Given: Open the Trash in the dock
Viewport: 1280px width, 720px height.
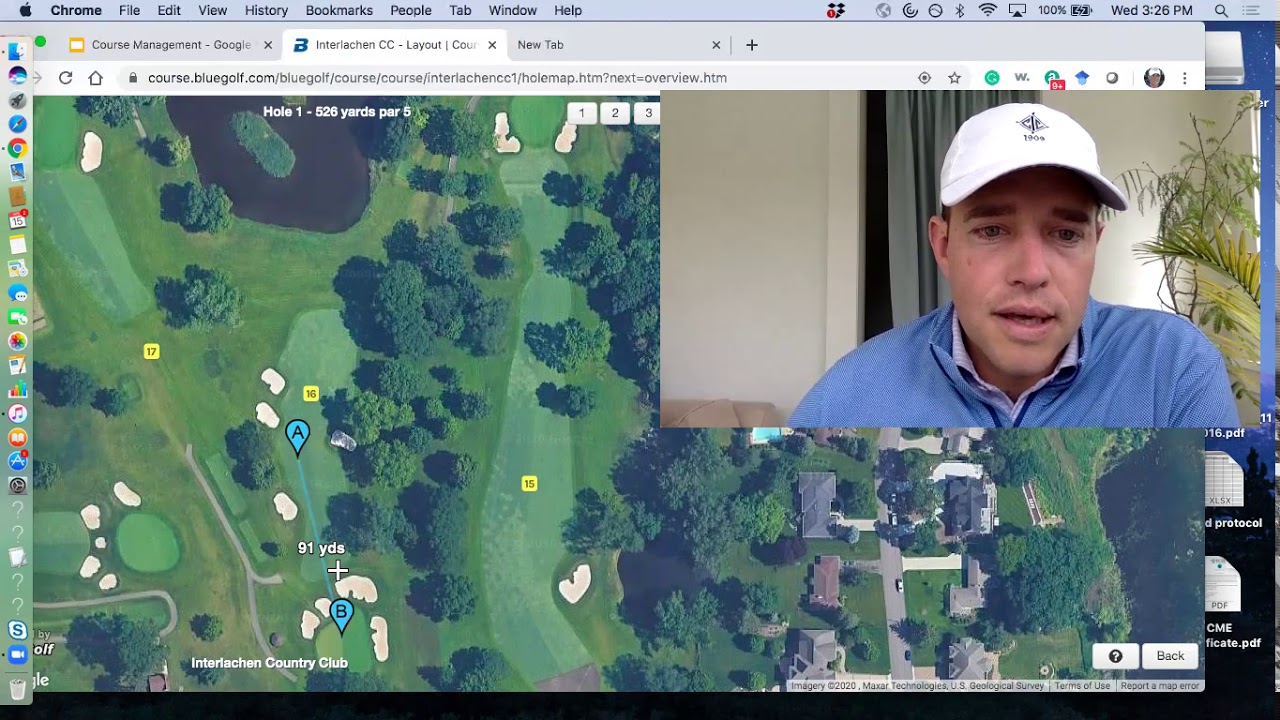Looking at the screenshot, I should pyautogui.click(x=17, y=688).
